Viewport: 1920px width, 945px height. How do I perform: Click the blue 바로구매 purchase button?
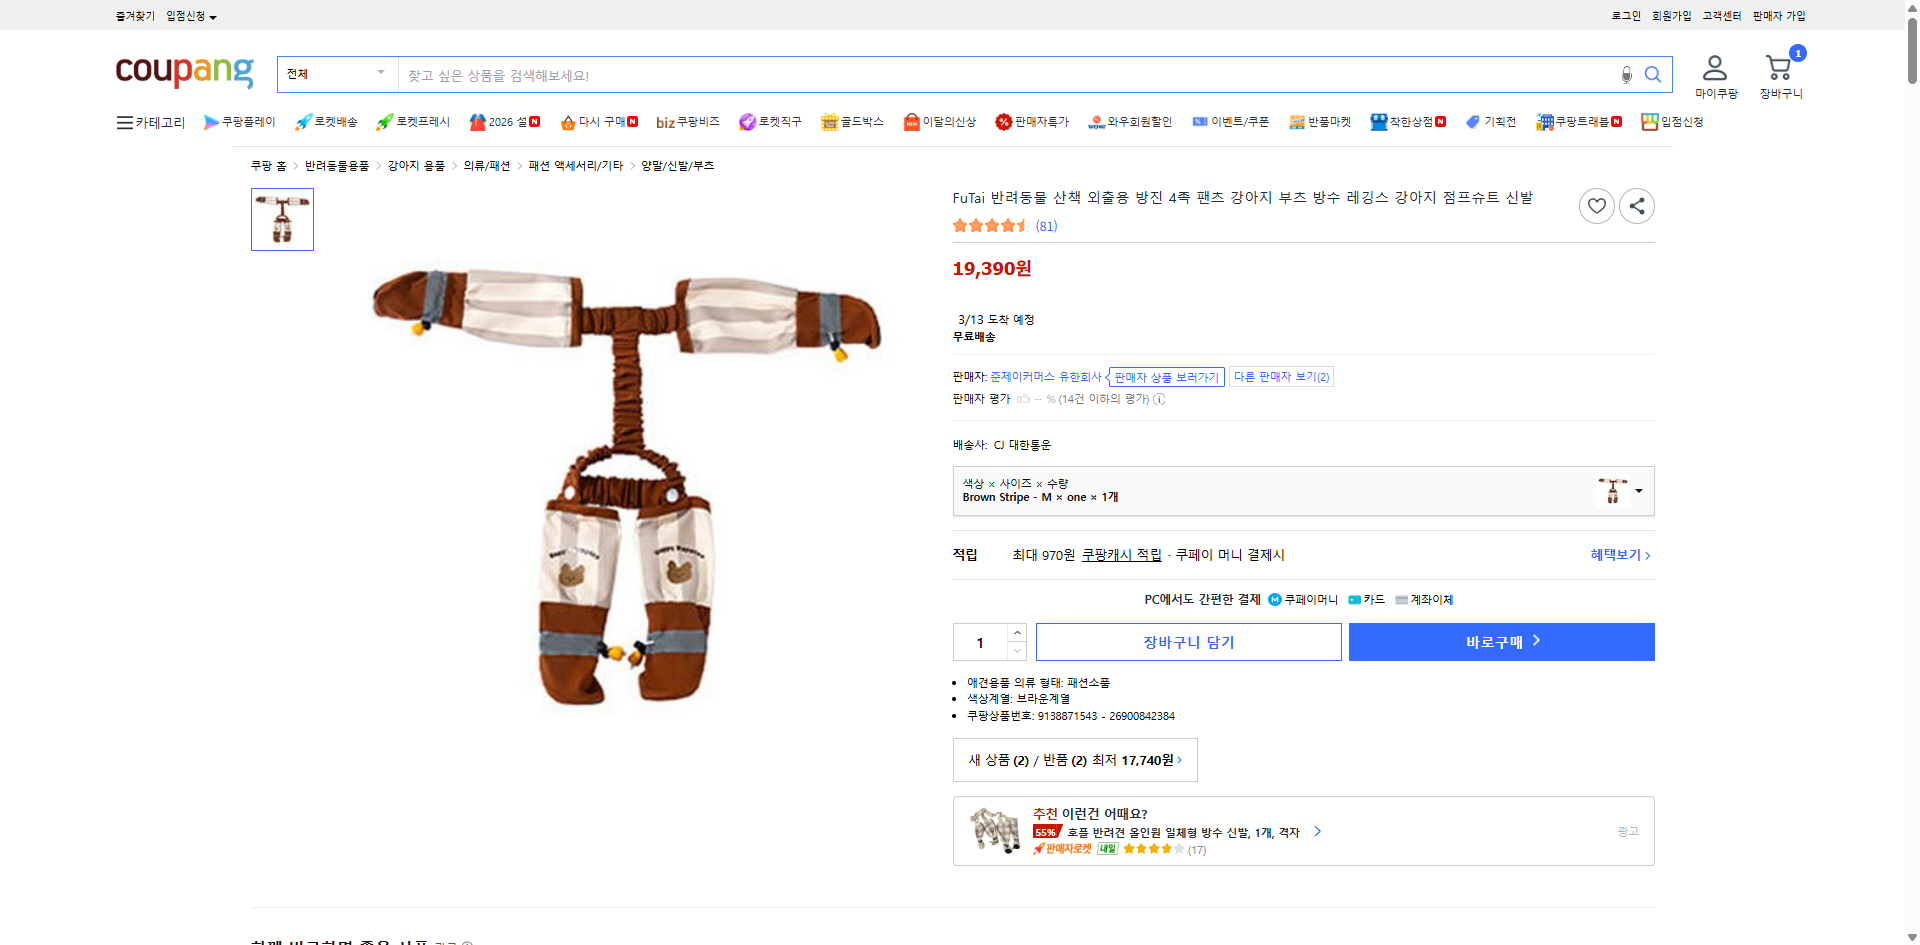click(x=1500, y=641)
